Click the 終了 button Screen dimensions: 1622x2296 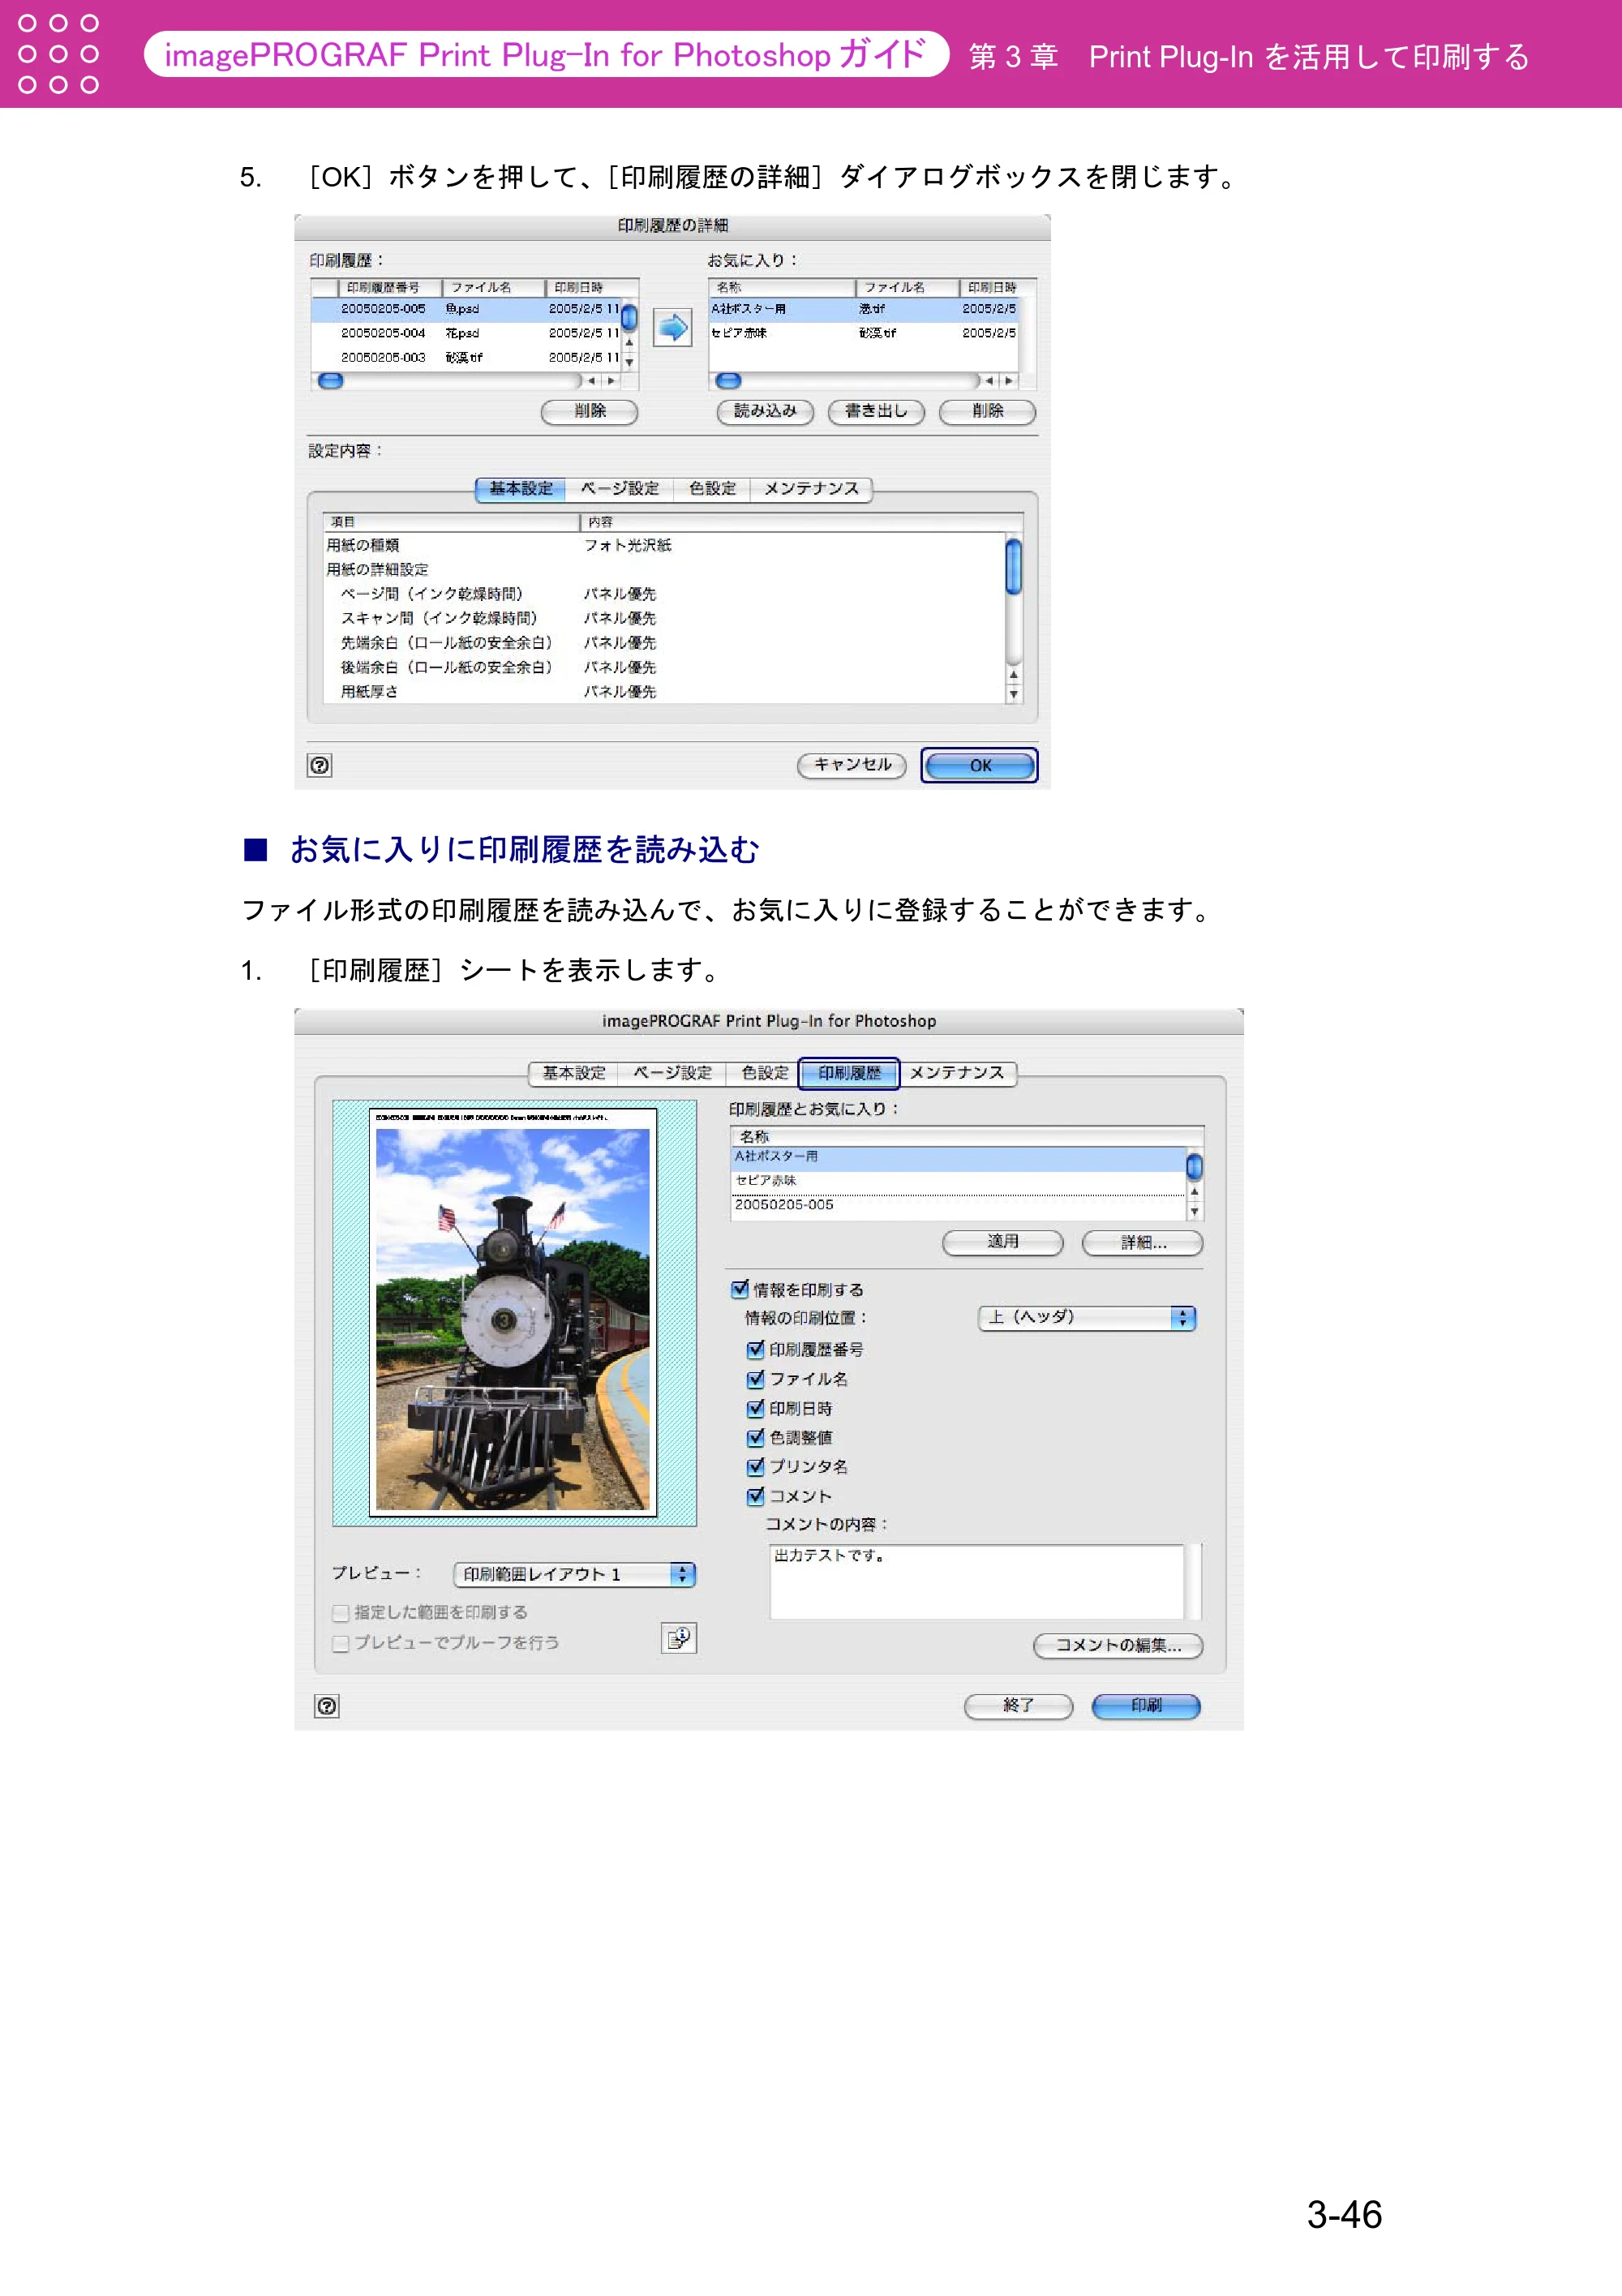click(x=1018, y=1706)
